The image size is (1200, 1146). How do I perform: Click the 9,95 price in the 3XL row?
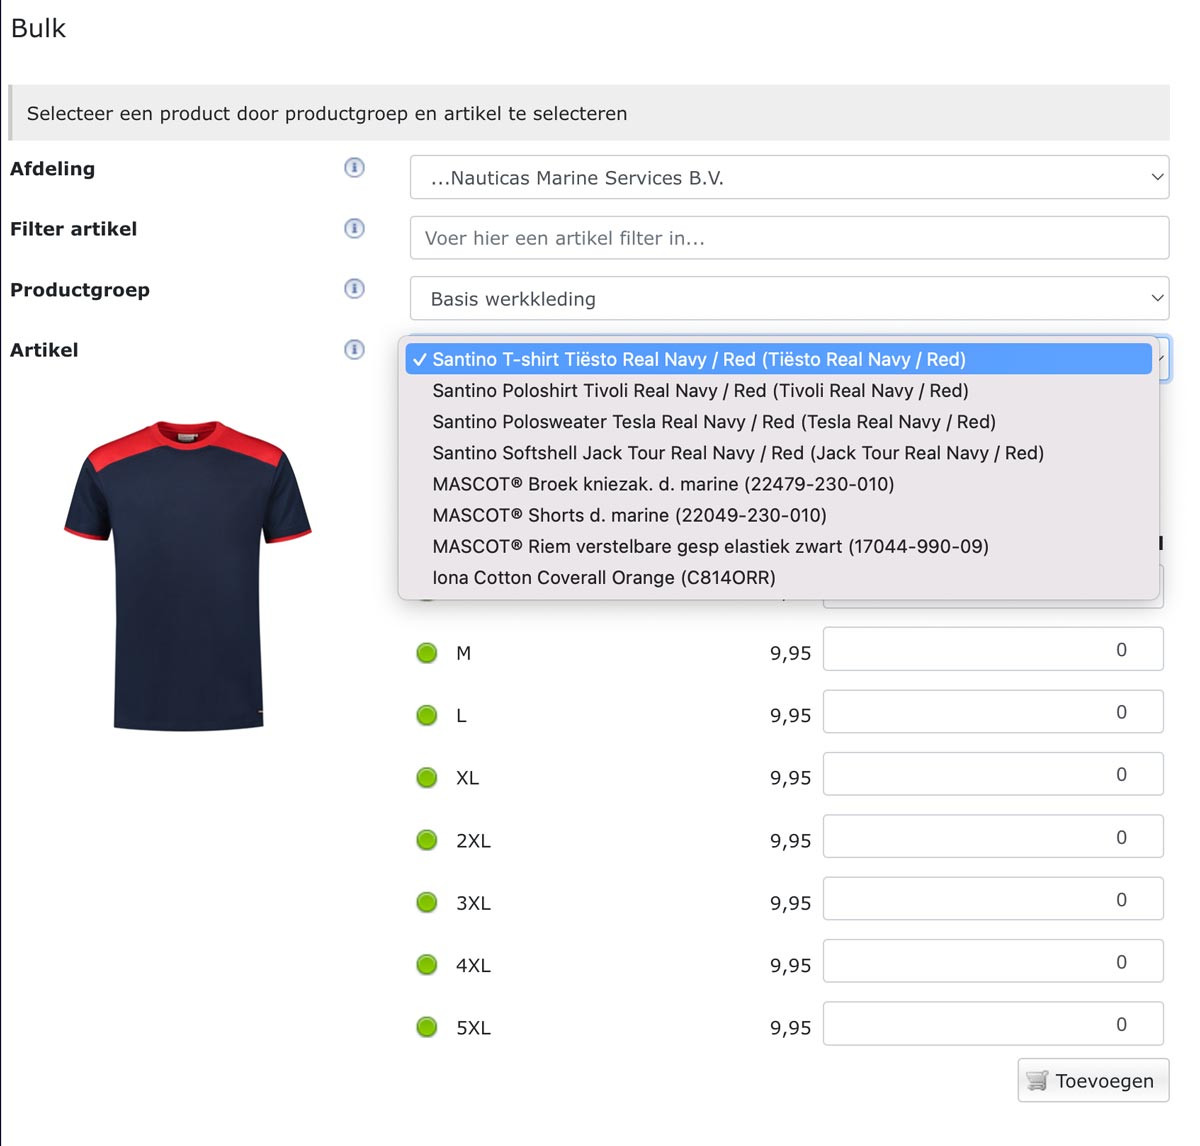pos(790,903)
